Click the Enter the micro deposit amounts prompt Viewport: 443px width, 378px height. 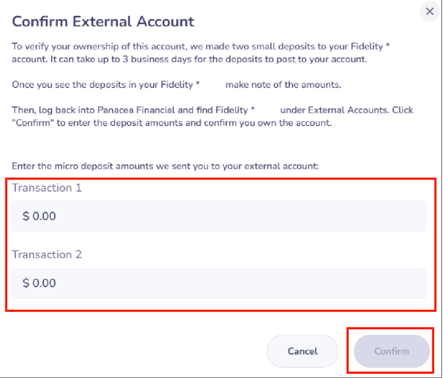click(165, 166)
